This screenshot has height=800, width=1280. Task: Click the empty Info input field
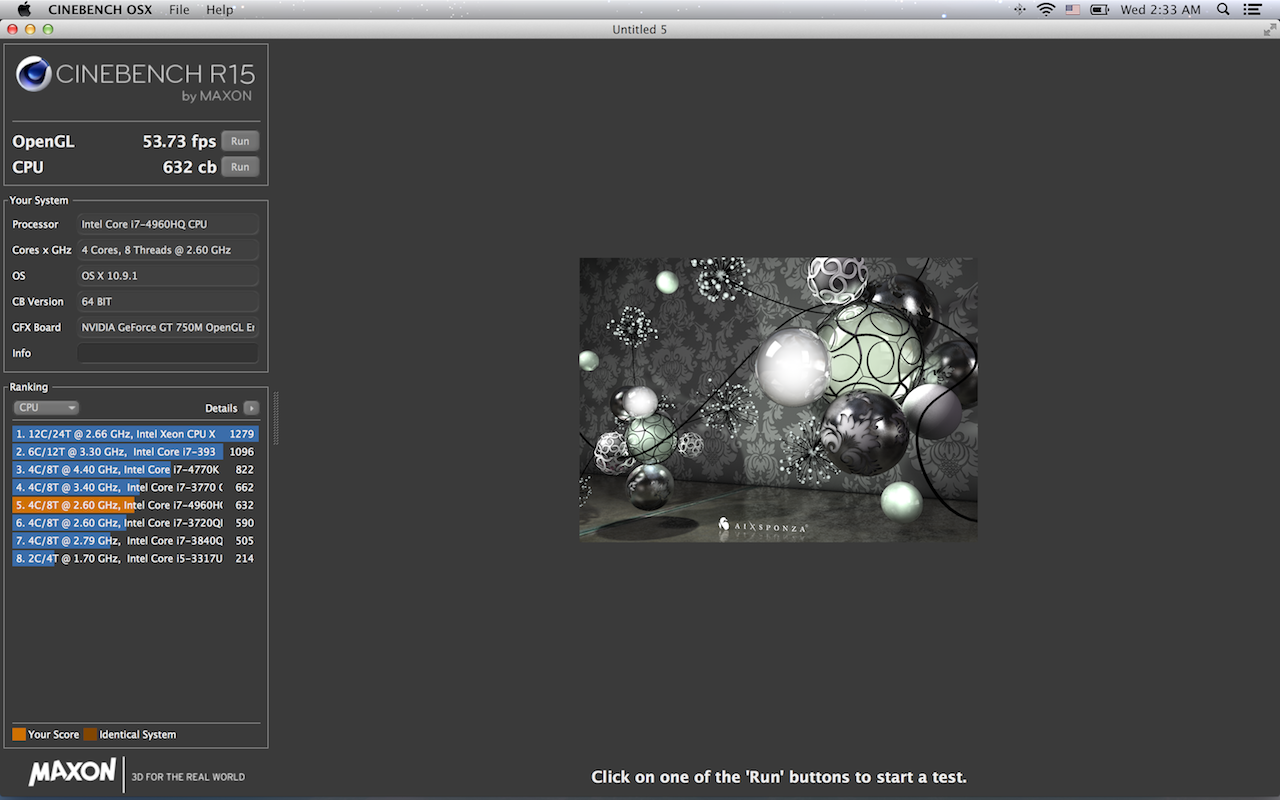[x=167, y=353]
